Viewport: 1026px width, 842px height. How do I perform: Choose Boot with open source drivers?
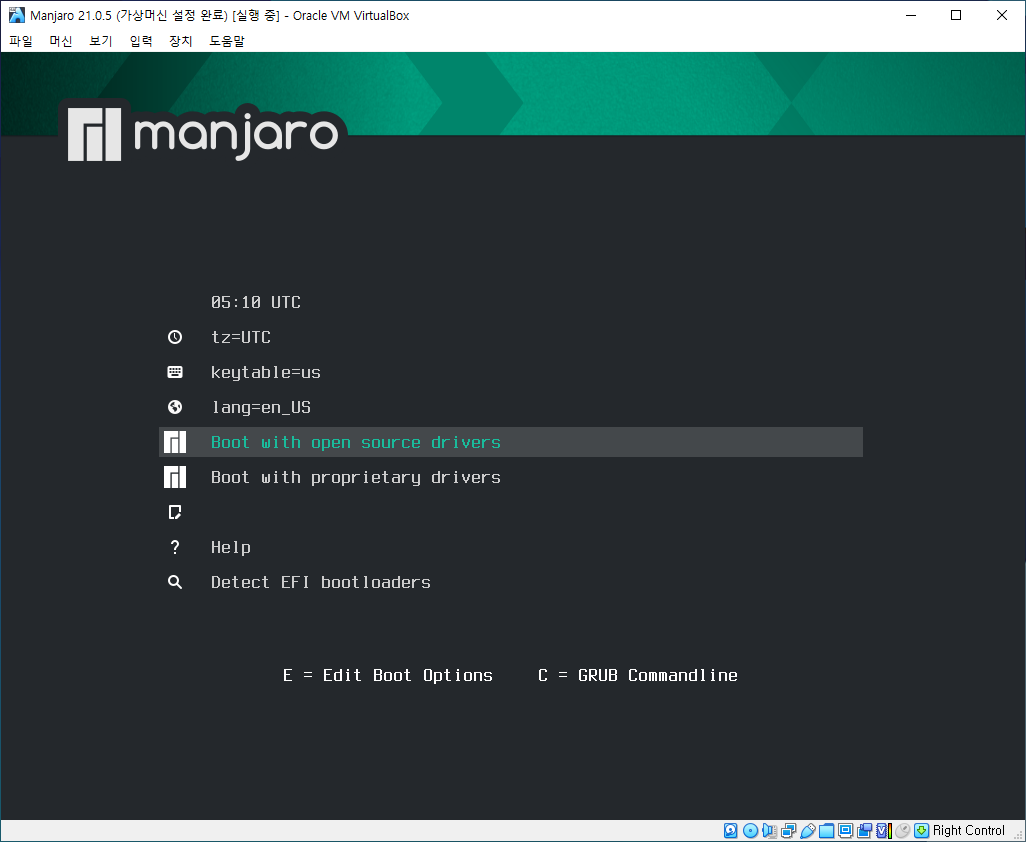[x=510, y=442]
